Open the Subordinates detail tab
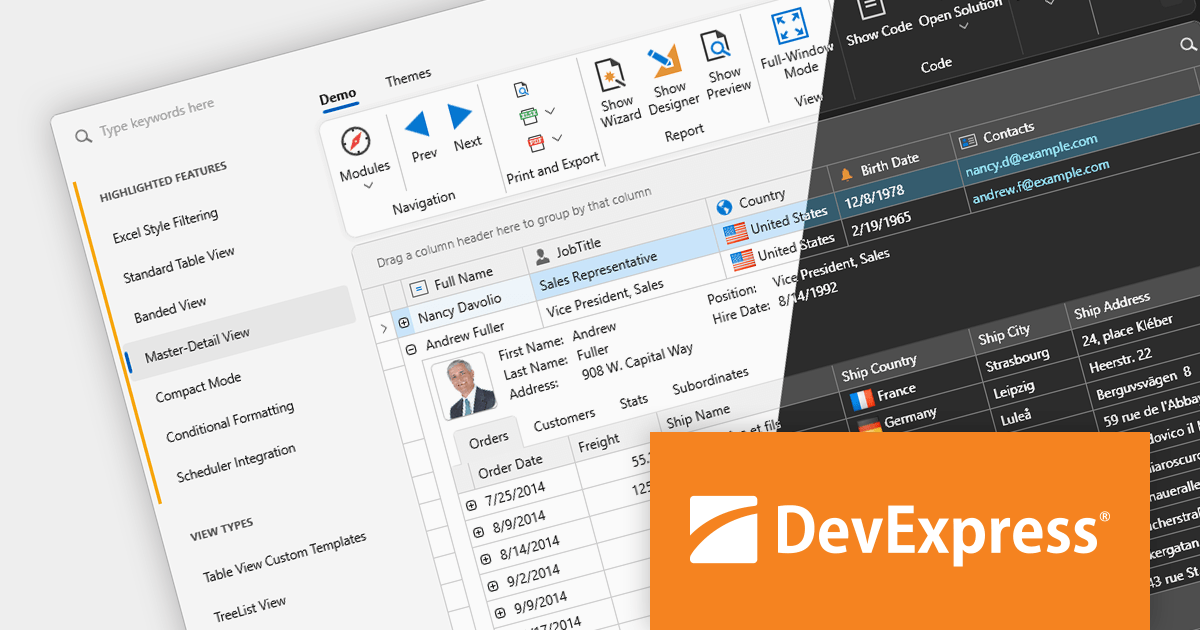The image size is (1200, 630). (710, 382)
